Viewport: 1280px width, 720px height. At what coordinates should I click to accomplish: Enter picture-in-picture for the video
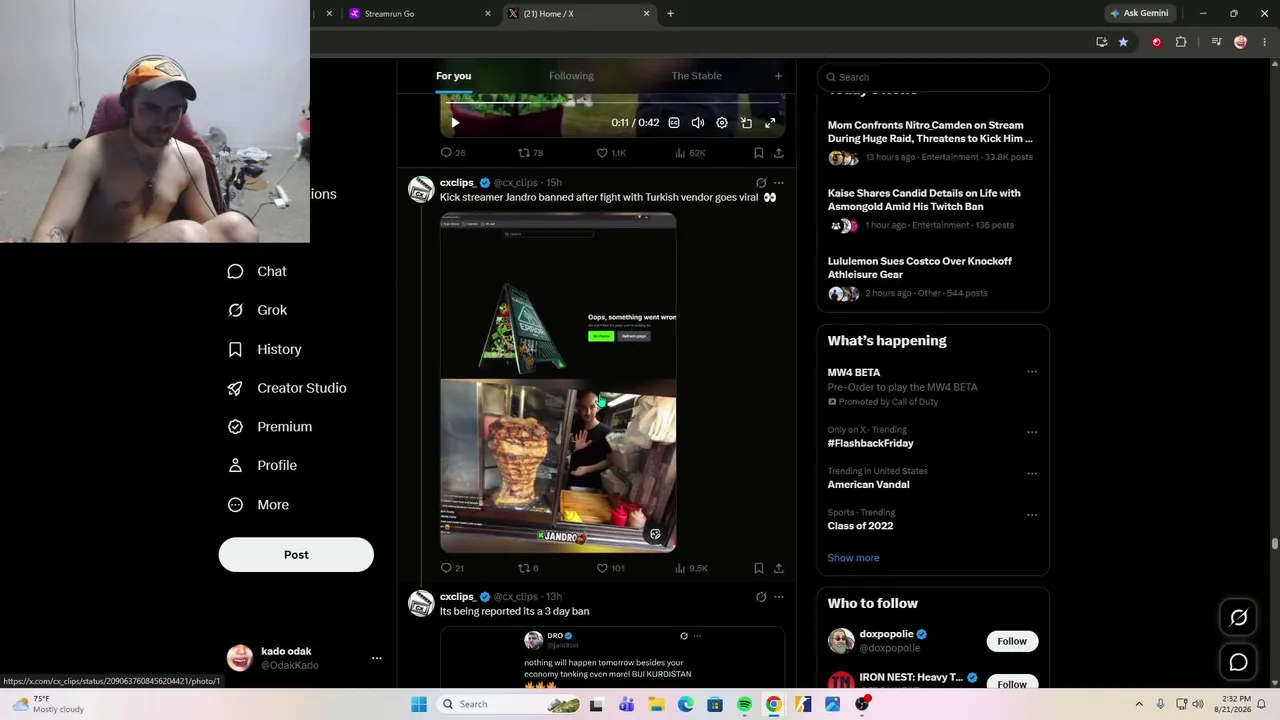coord(746,123)
